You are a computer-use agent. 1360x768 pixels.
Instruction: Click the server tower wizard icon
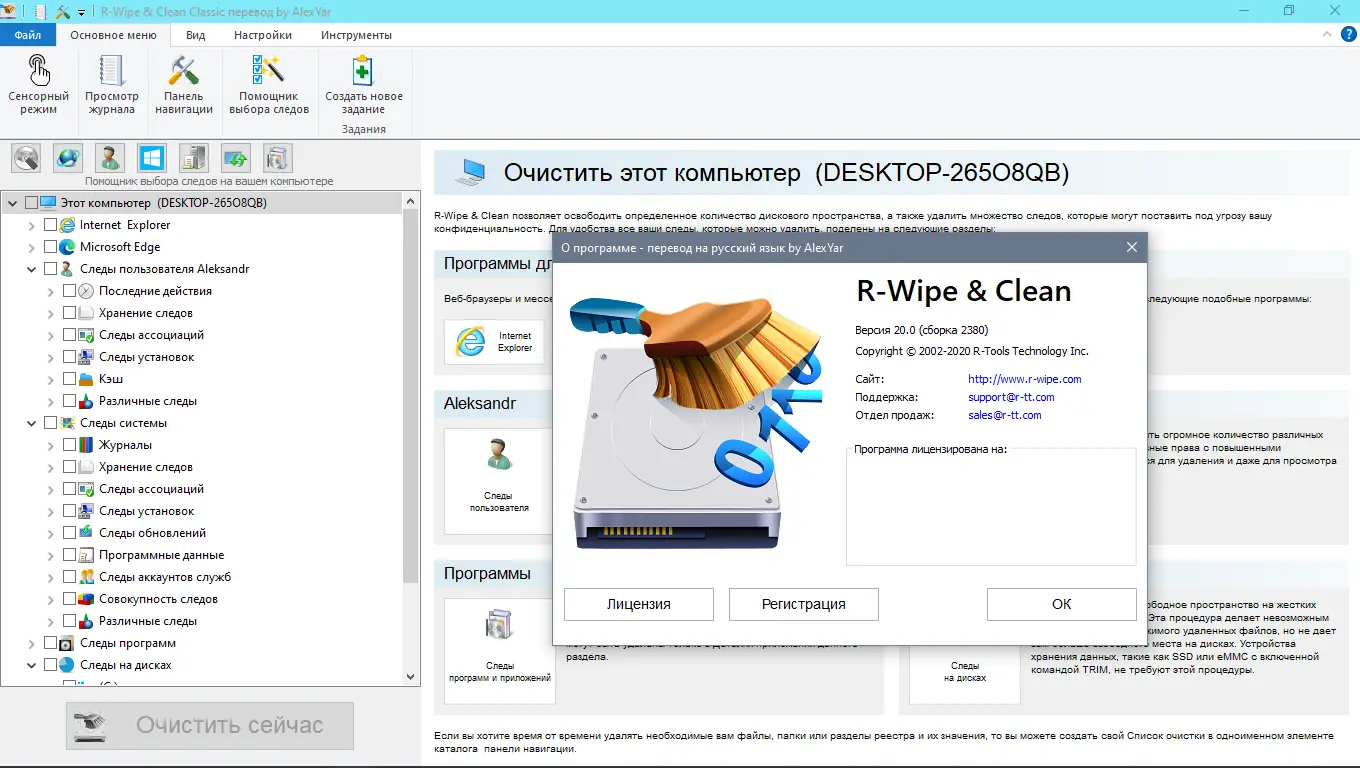(x=194, y=158)
